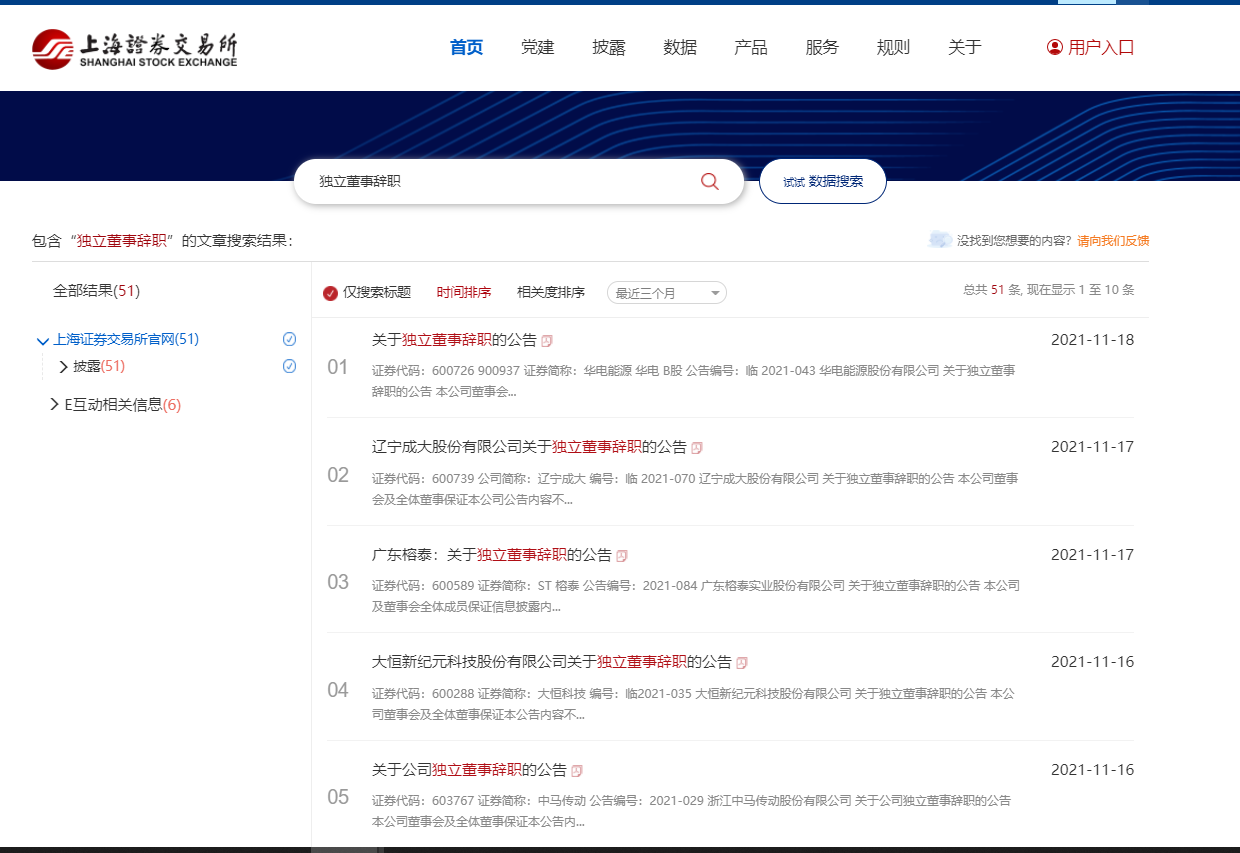
Task: Toggle the 仅搜索标题 checkbox
Action: [x=330, y=292]
